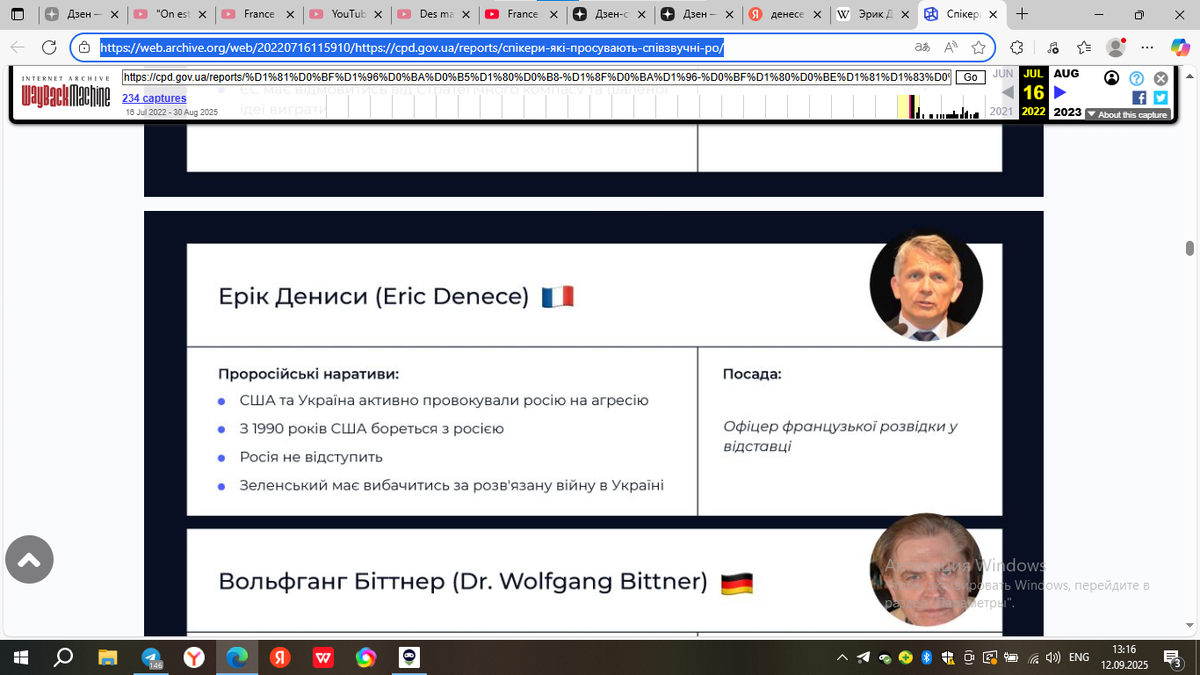Screen dimensions: 1200x675
Task: Open the Windows notification center
Action: coord(1174,657)
